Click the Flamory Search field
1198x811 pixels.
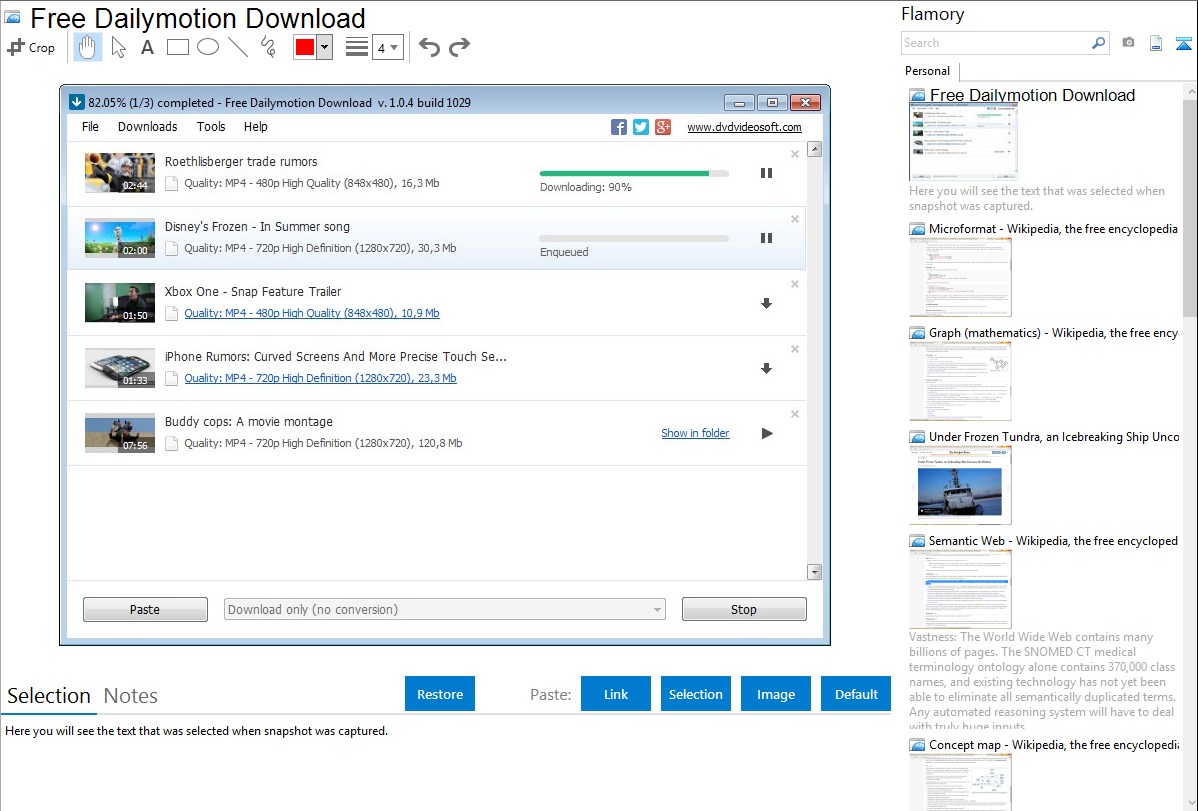tap(995, 44)
